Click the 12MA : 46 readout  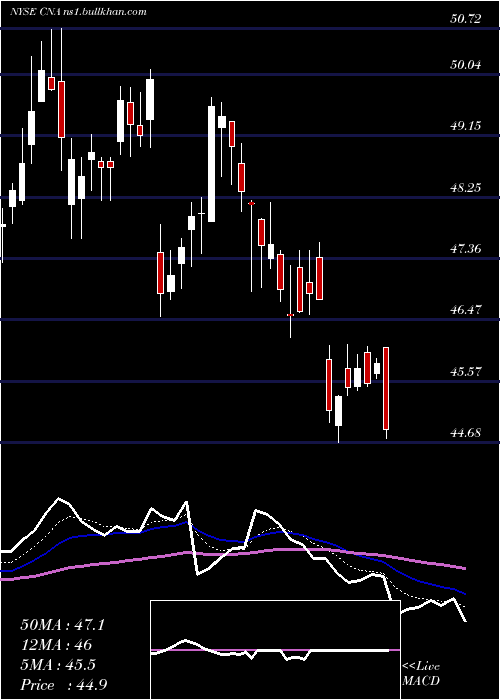[56, 645]
